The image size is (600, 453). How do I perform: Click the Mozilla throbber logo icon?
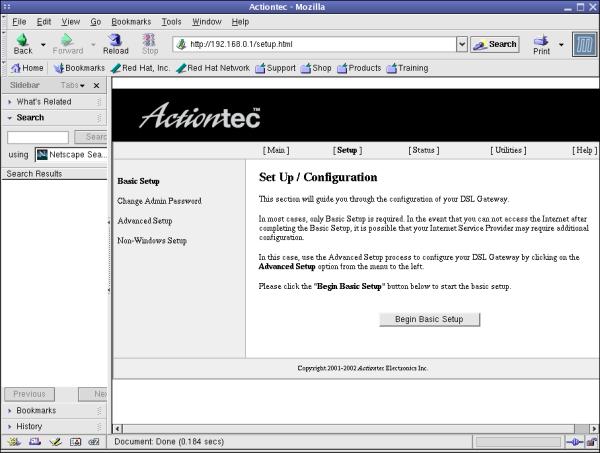point(584,44)
